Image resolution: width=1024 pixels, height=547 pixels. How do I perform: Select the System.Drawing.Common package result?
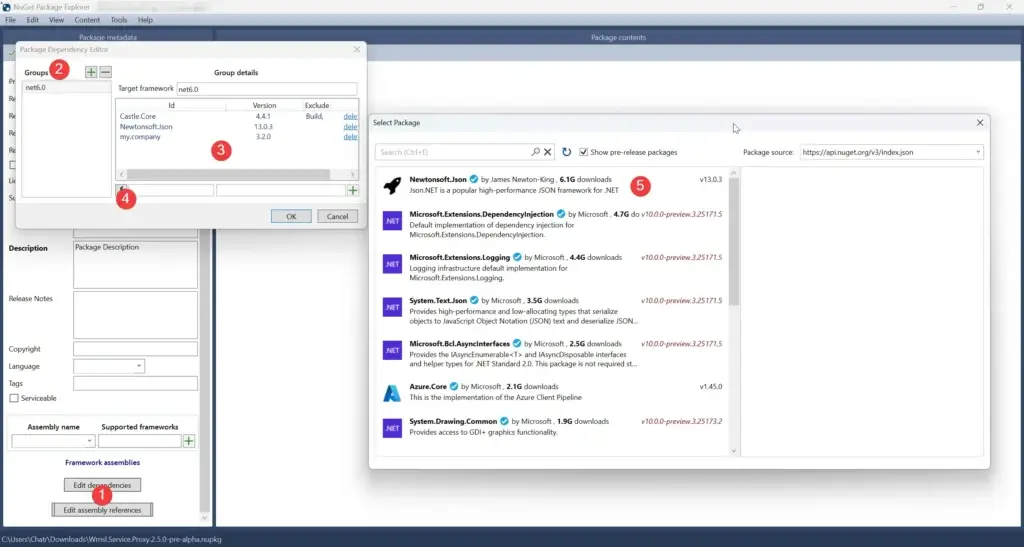coord(552,427)
